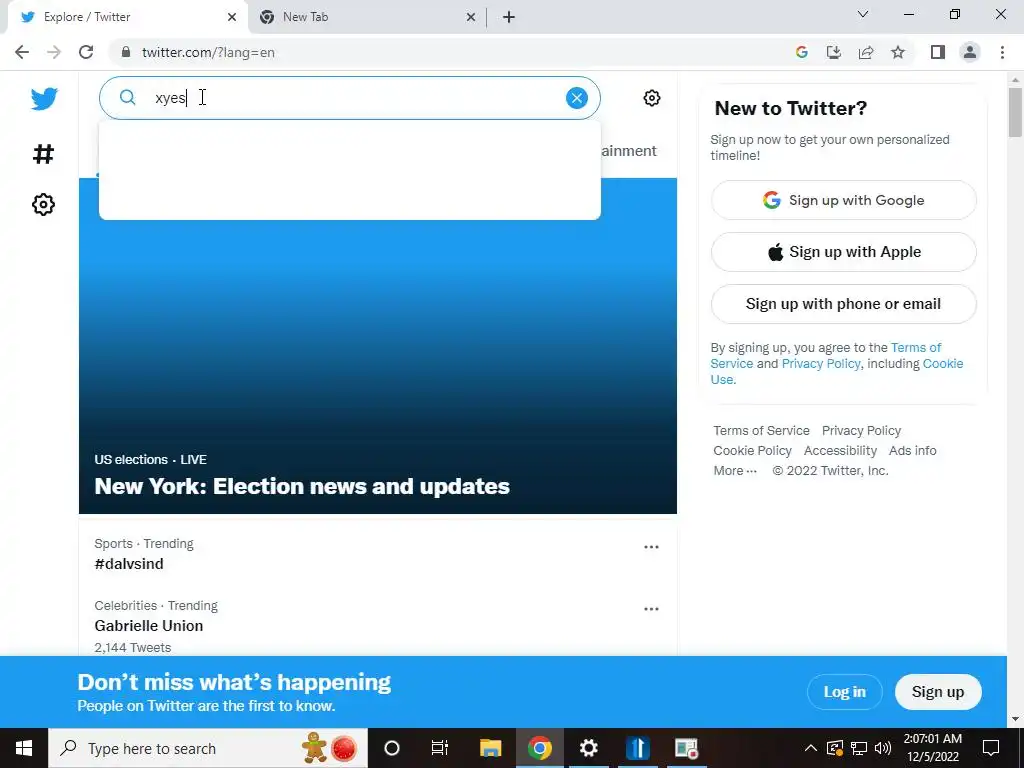The height and width of the screenshot is (768, 1024).
Task: Click into the Twitter search input field
Action: coord(349,98)
